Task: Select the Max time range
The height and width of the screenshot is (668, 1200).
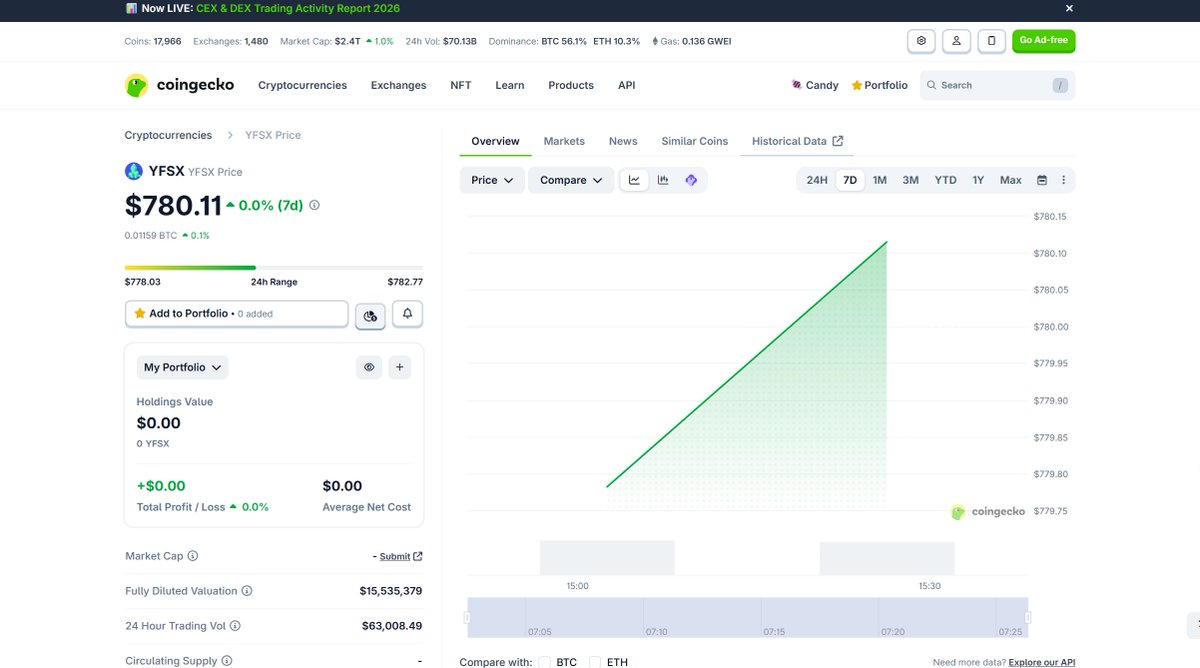Action: (1011, 180)
